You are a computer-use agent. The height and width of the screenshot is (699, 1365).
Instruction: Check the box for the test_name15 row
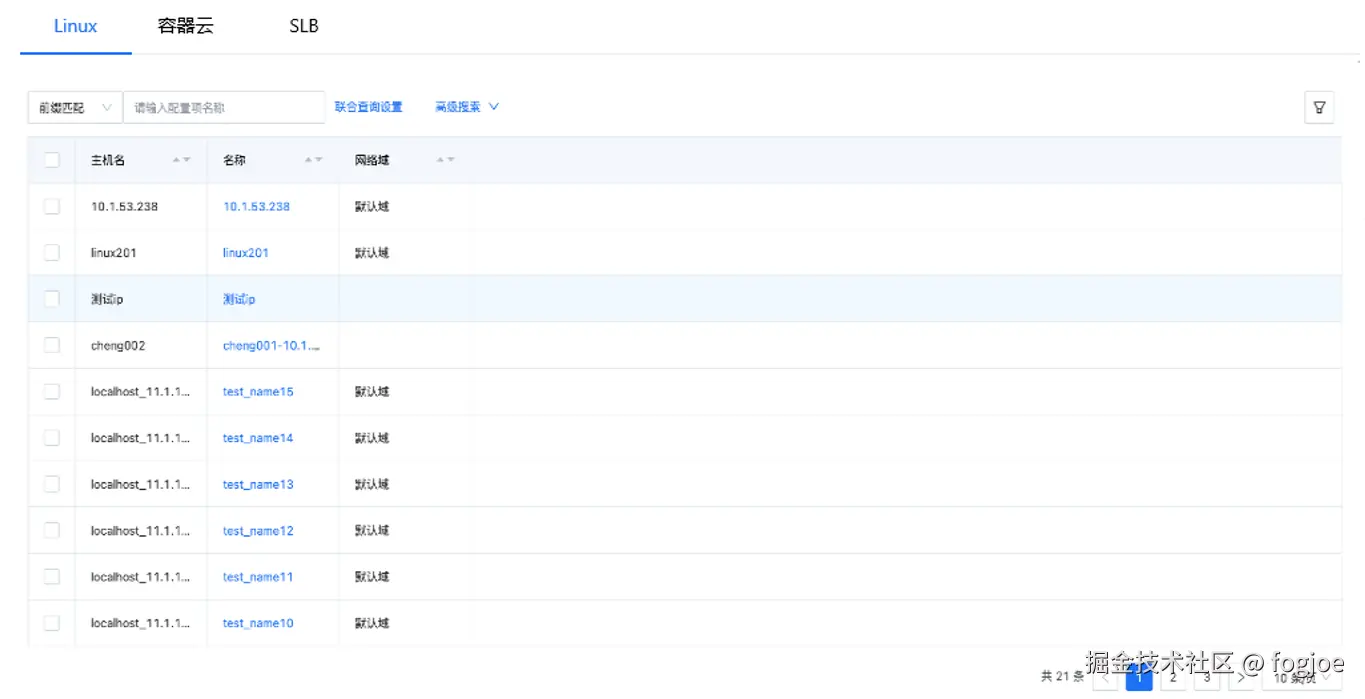pyautogui.click(x=52, y=392)
